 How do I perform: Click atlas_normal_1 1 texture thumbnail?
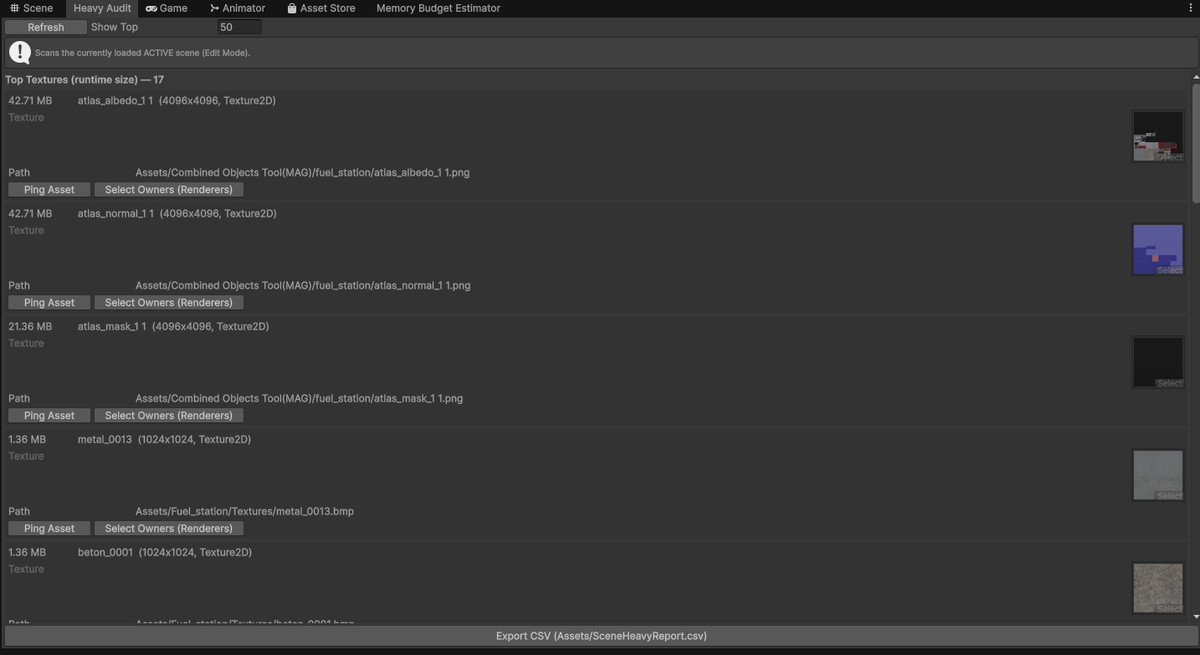tap(1158, 249)
